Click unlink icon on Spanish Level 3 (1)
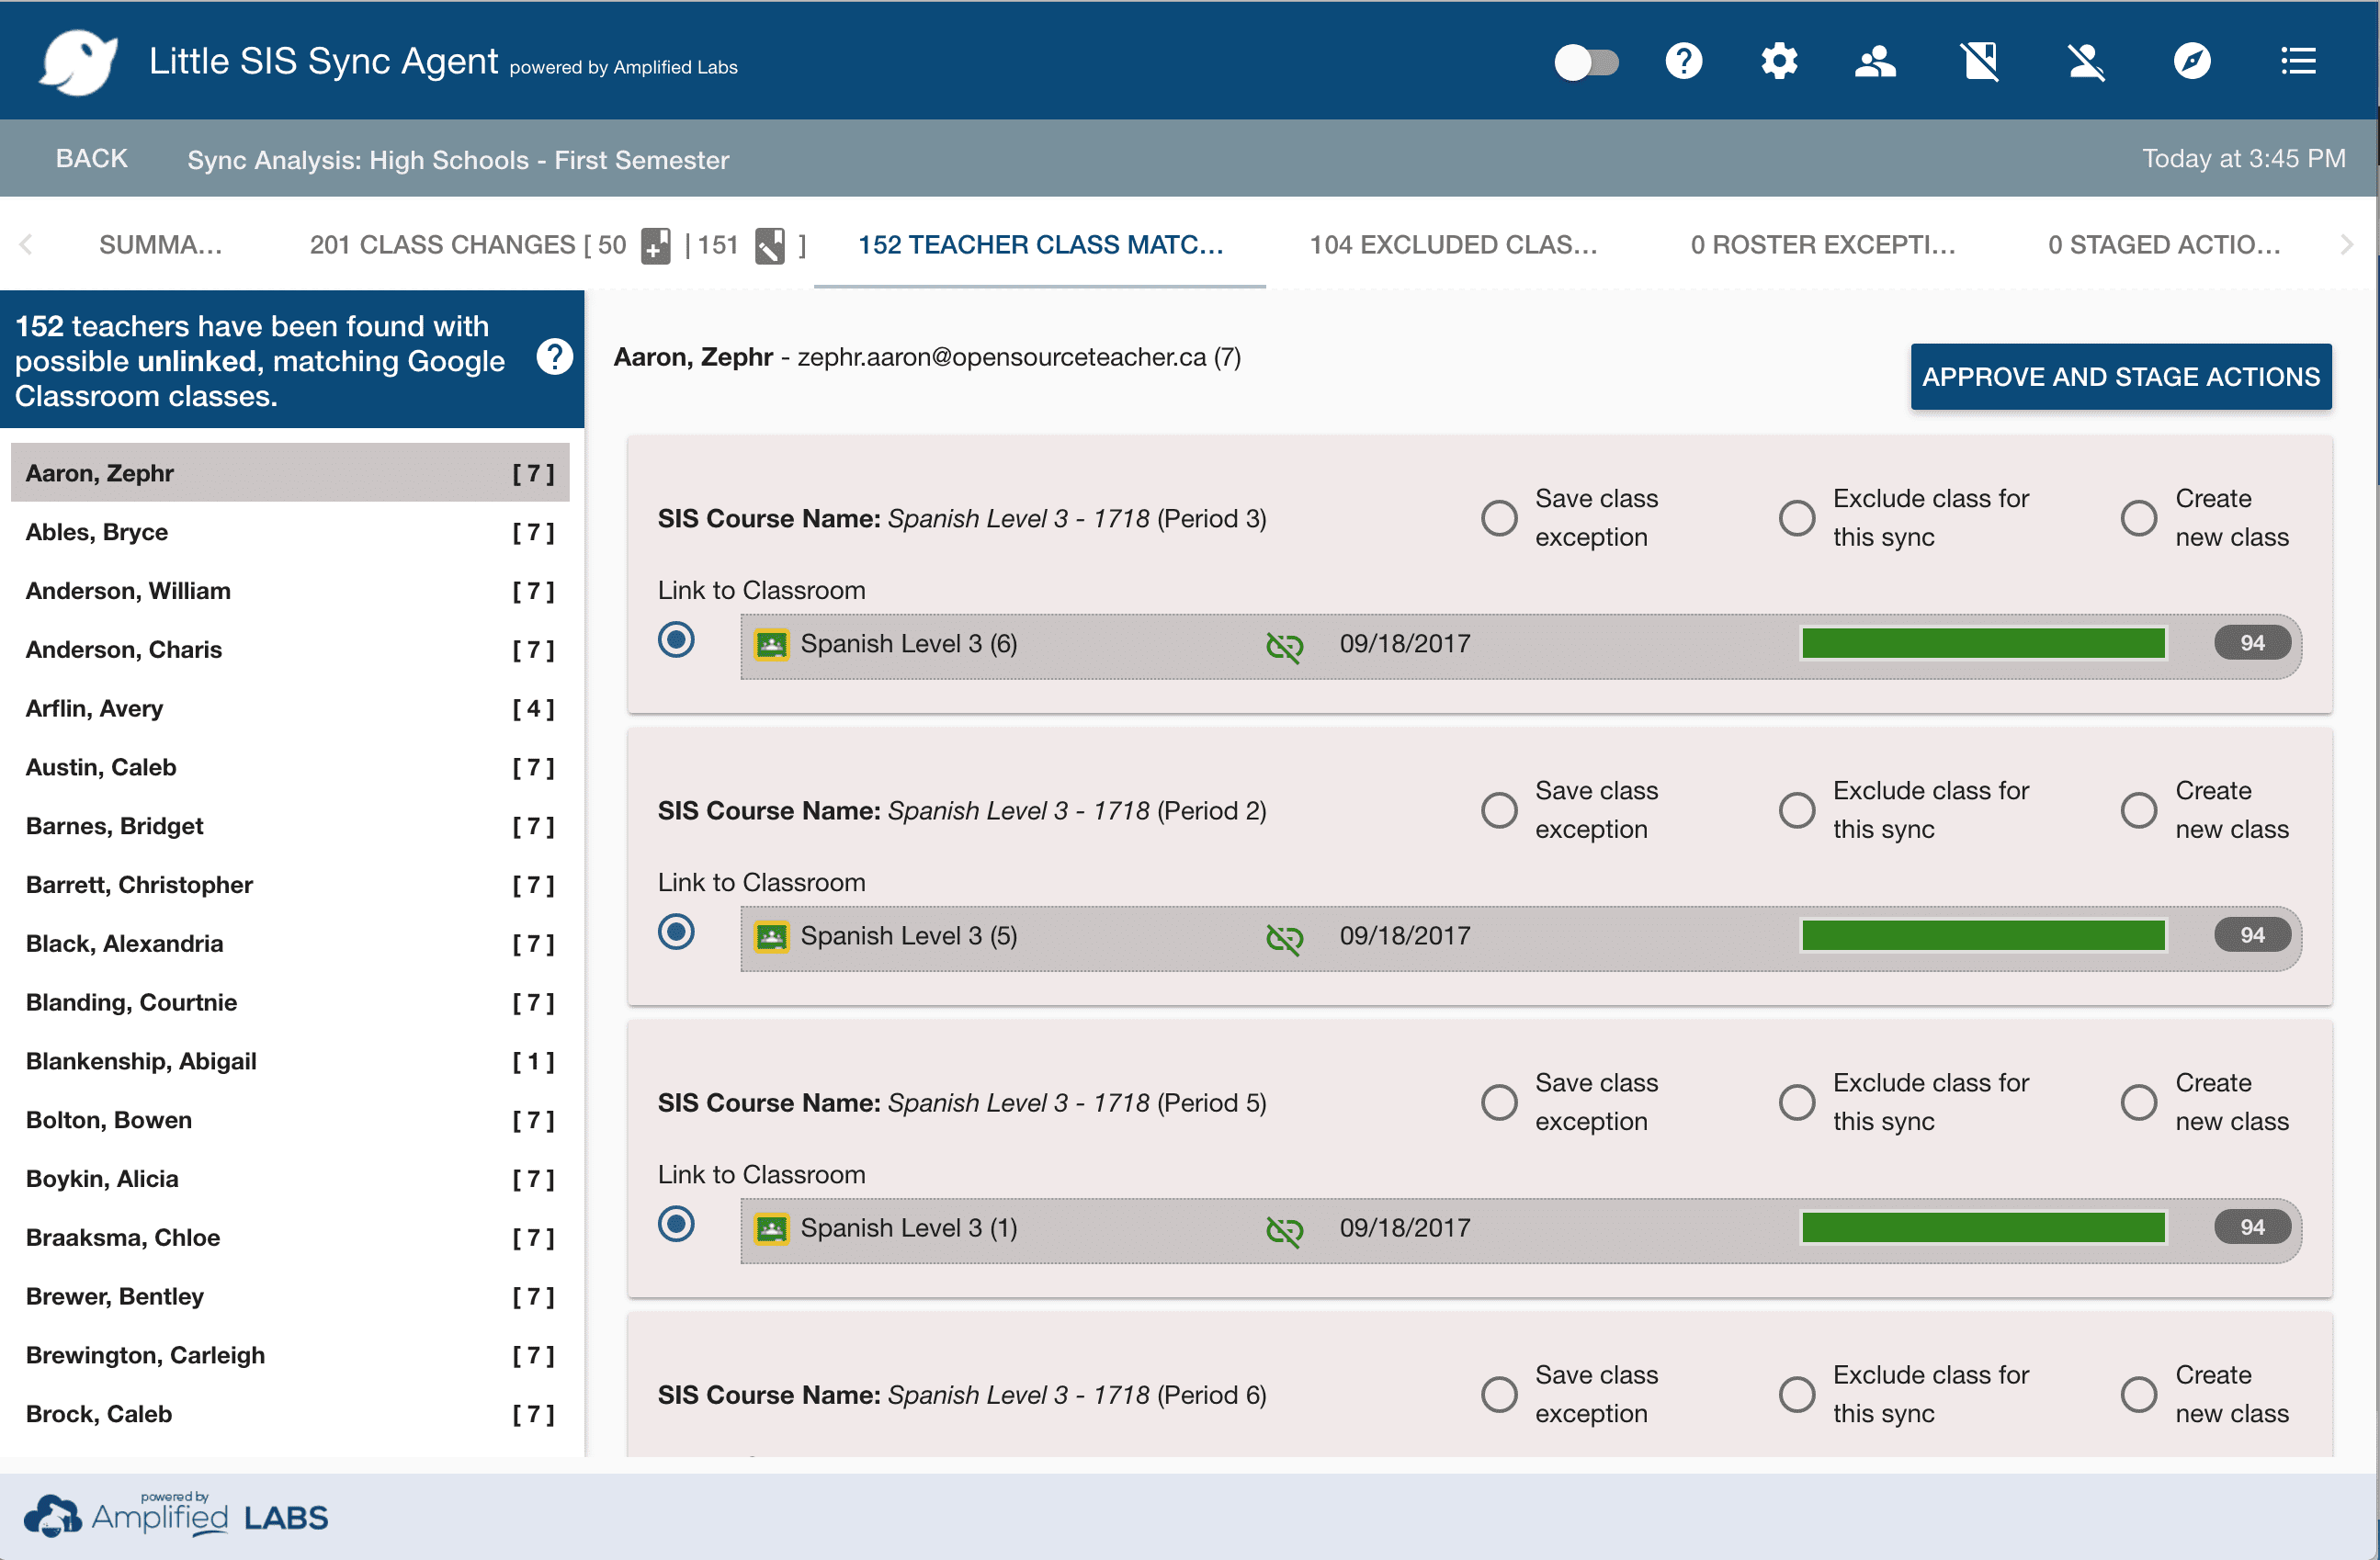This screenshot has width=2380, height=1560. tap(1284, 1230)
